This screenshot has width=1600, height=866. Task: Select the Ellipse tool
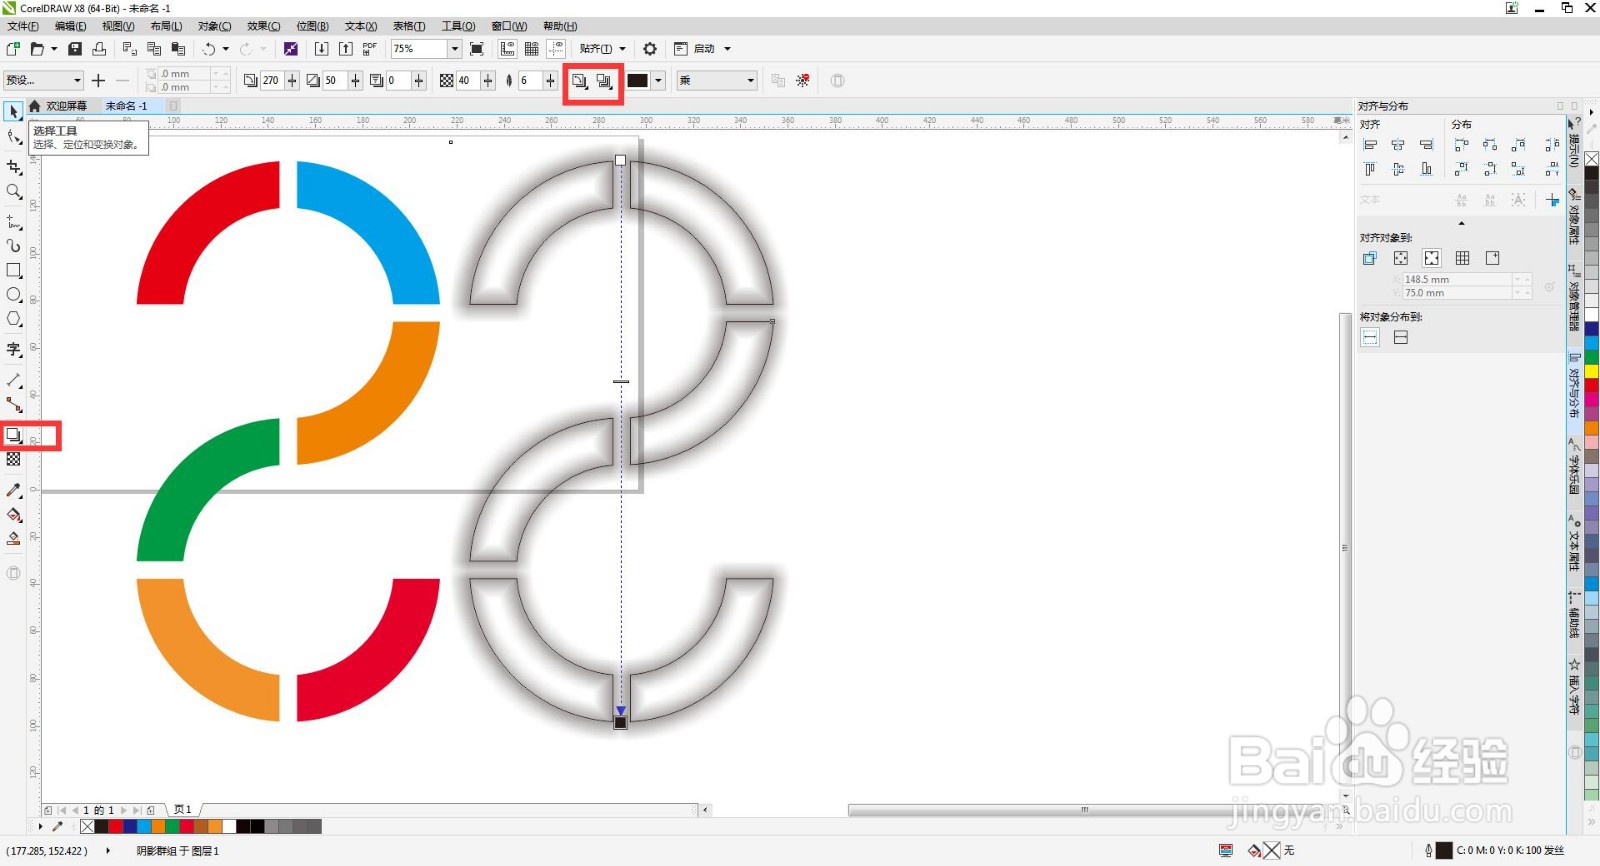click(x=14, y=295)
